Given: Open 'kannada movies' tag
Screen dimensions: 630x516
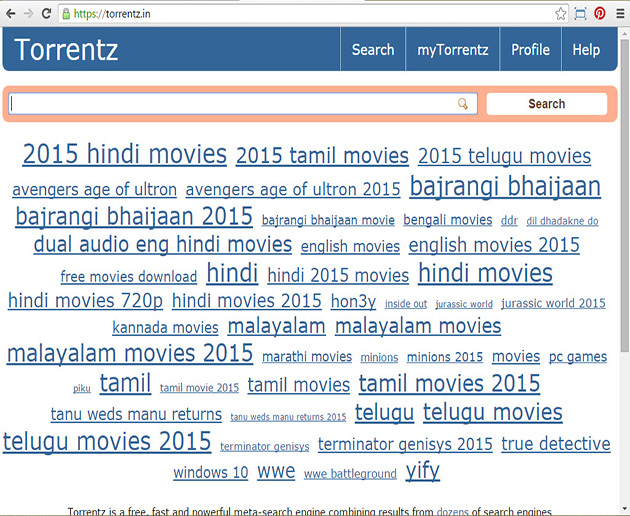Looking at the screenshot, I should pyautogui.click(x=165, y=328).
